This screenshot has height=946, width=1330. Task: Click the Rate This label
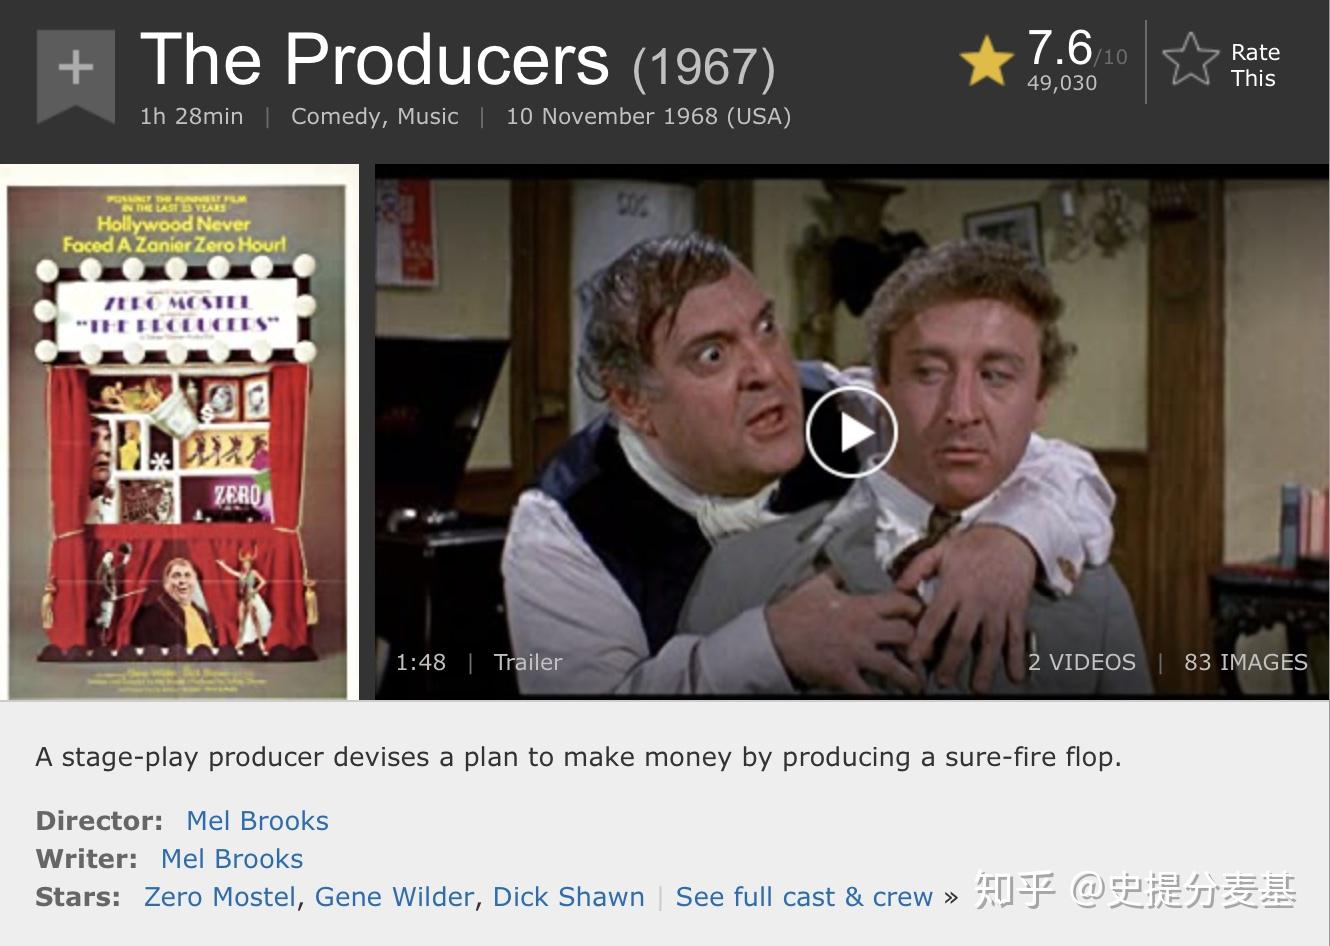point(1254,65)
